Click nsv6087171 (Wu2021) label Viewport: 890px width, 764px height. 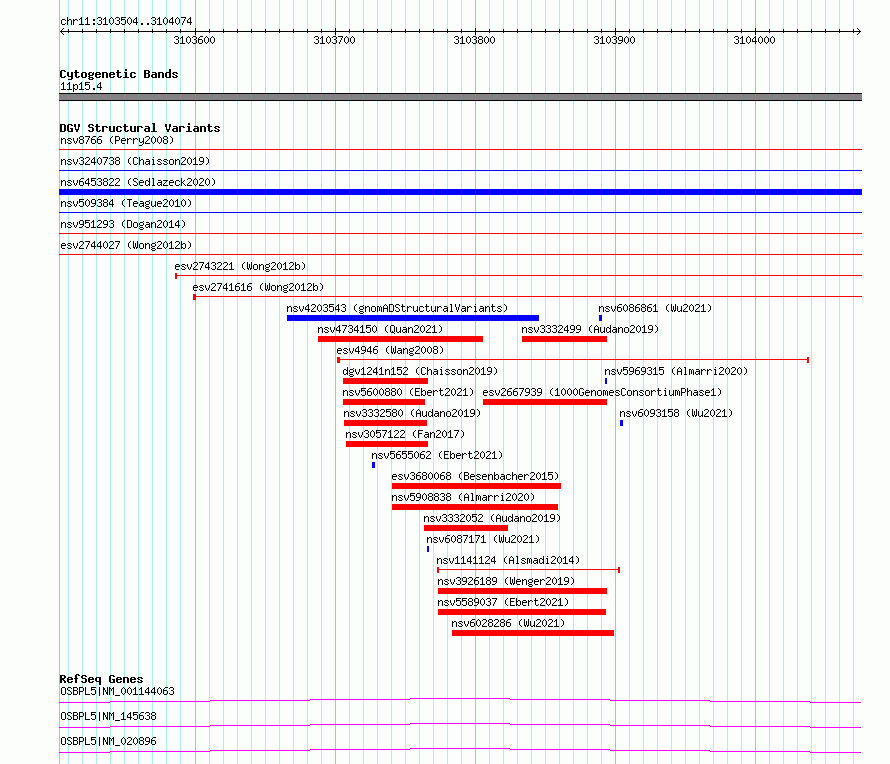[x=483, y=539]
